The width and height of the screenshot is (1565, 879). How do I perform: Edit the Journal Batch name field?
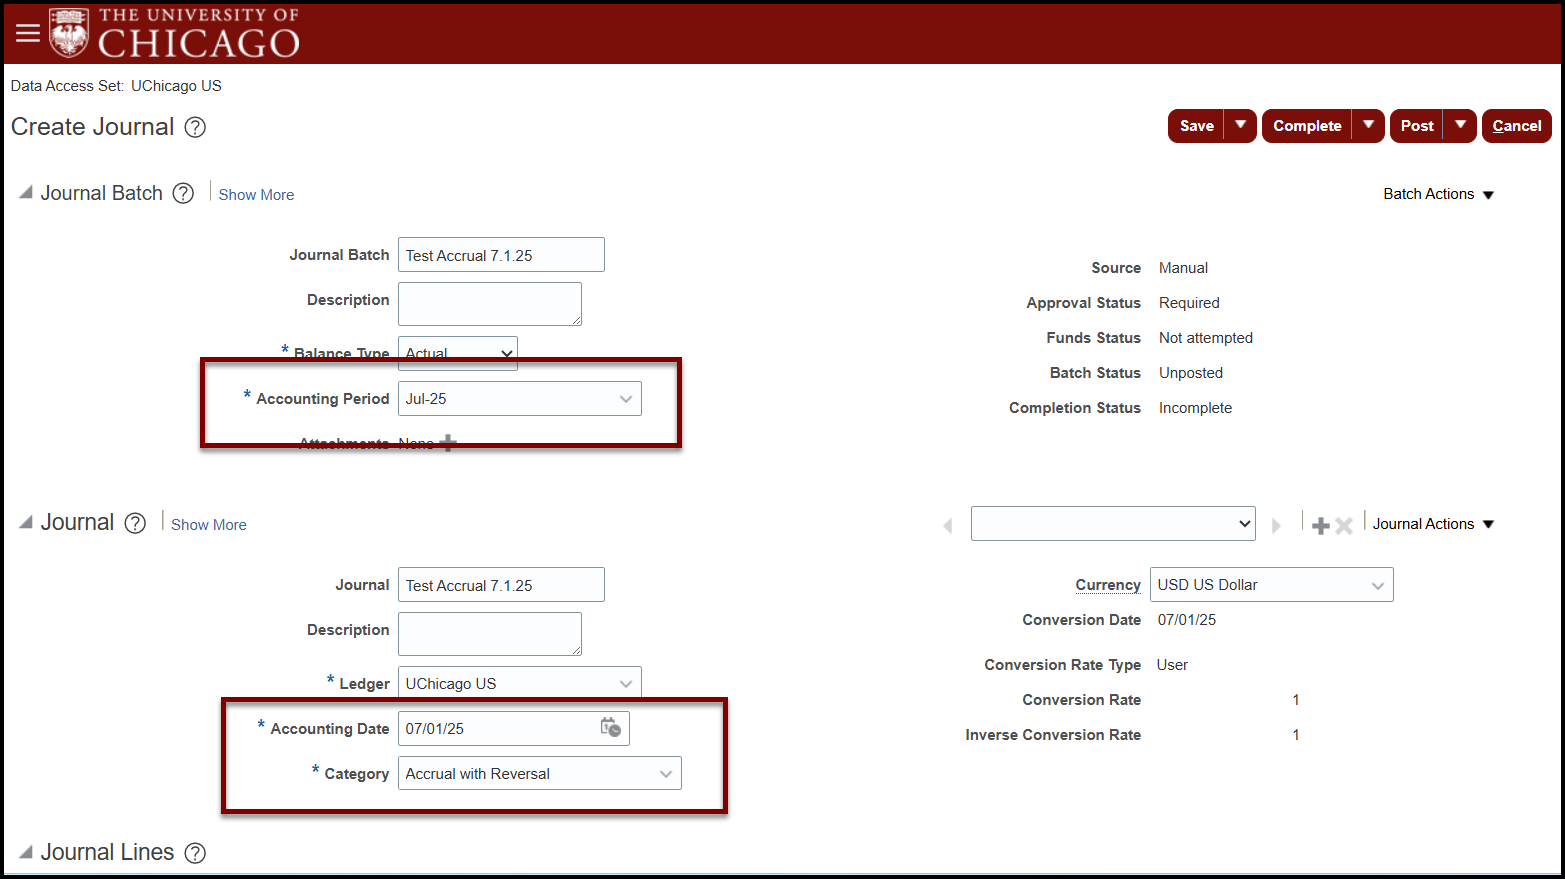coord(501,254)
